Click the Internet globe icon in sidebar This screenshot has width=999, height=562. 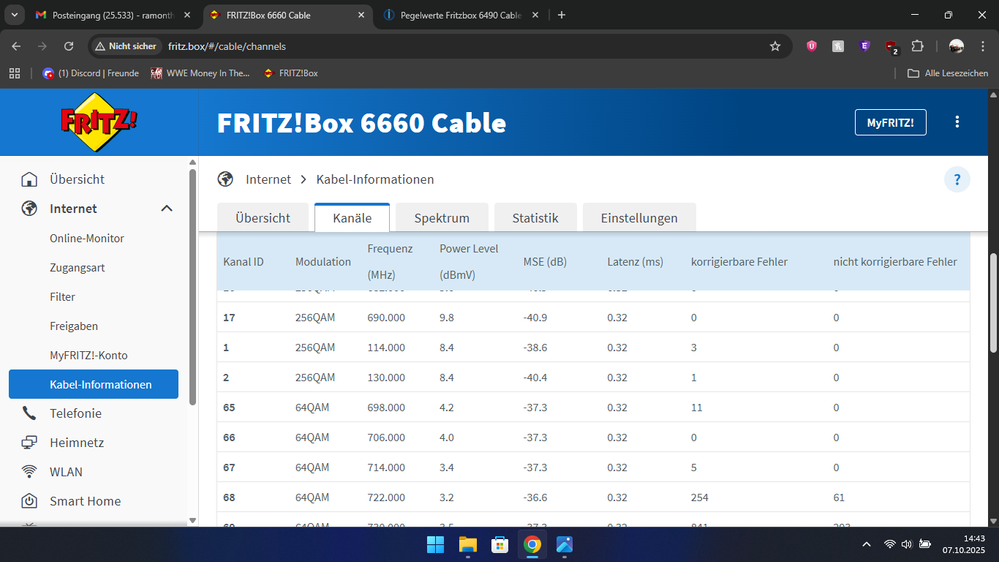[x=29, y=208]
